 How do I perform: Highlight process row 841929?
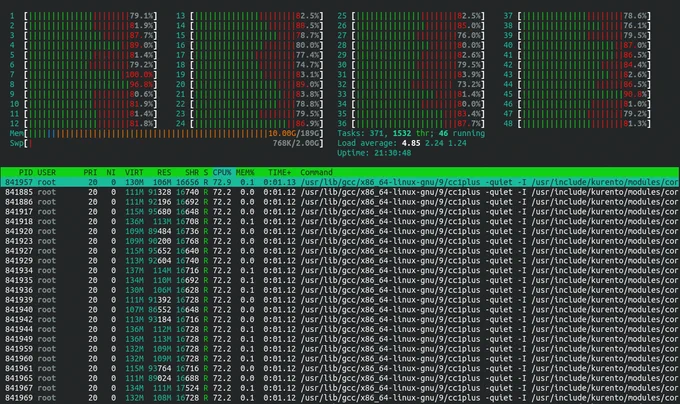click(340, 261)
